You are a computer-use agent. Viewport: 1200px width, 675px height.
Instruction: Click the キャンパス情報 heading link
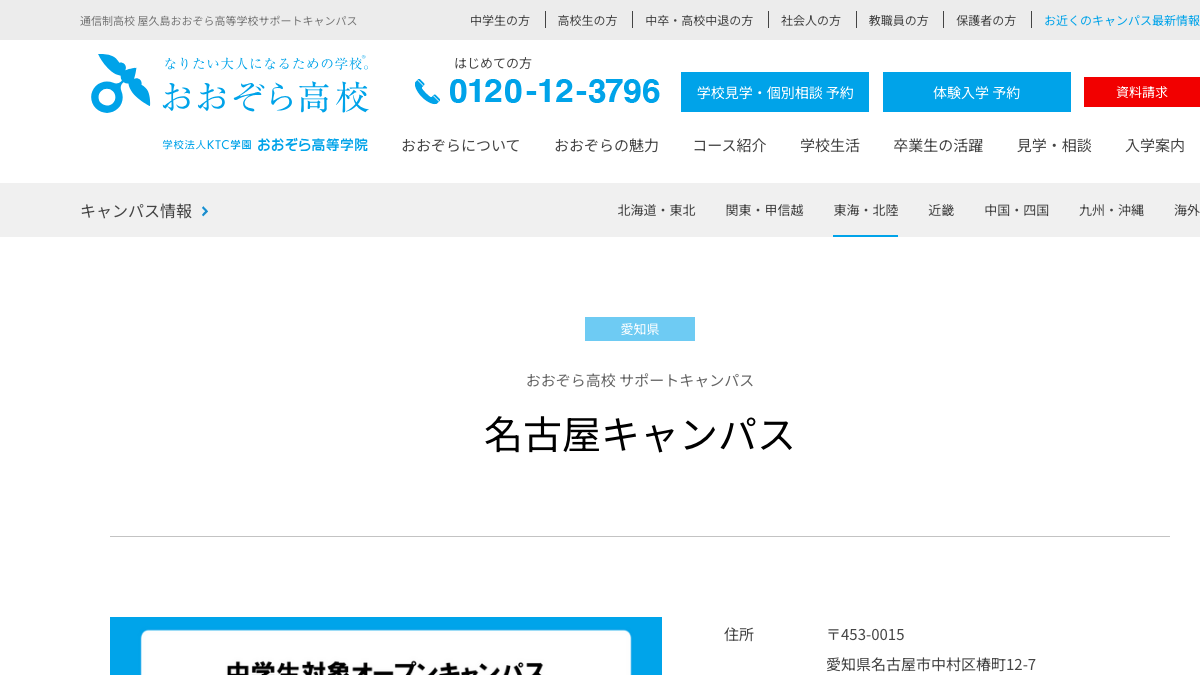tap(136, 211)
